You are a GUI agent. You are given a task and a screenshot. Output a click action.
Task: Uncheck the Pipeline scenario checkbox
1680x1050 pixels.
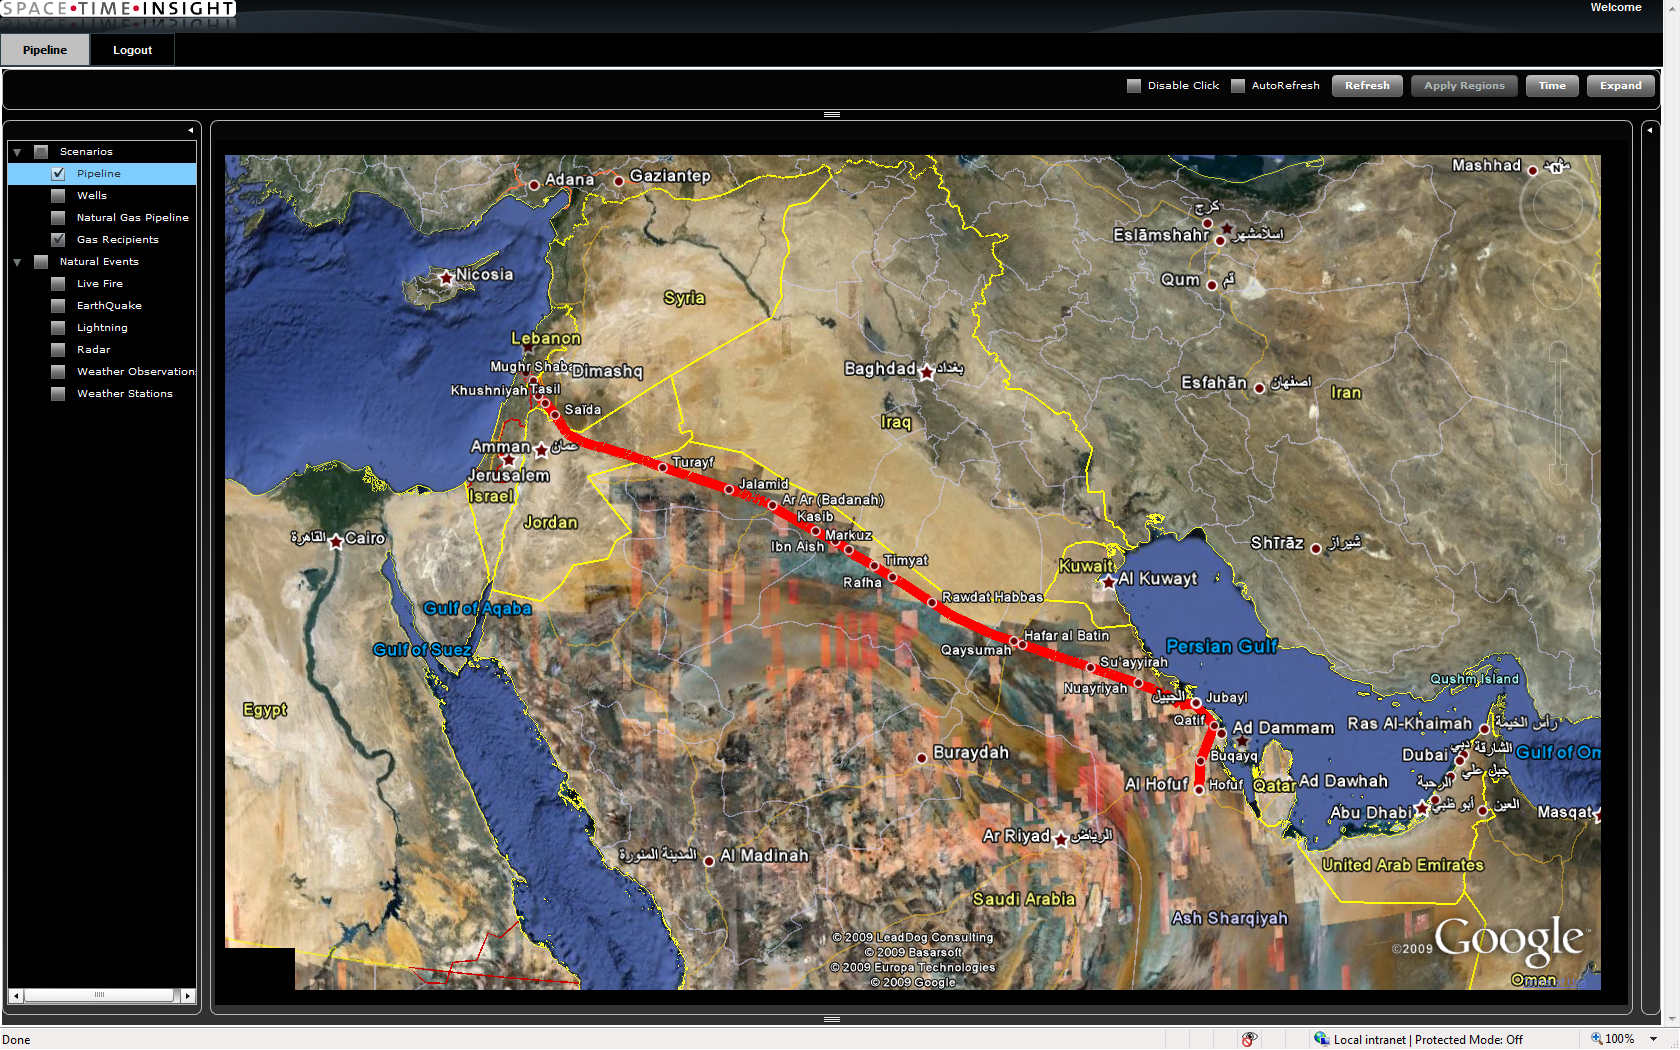point(58,174)
